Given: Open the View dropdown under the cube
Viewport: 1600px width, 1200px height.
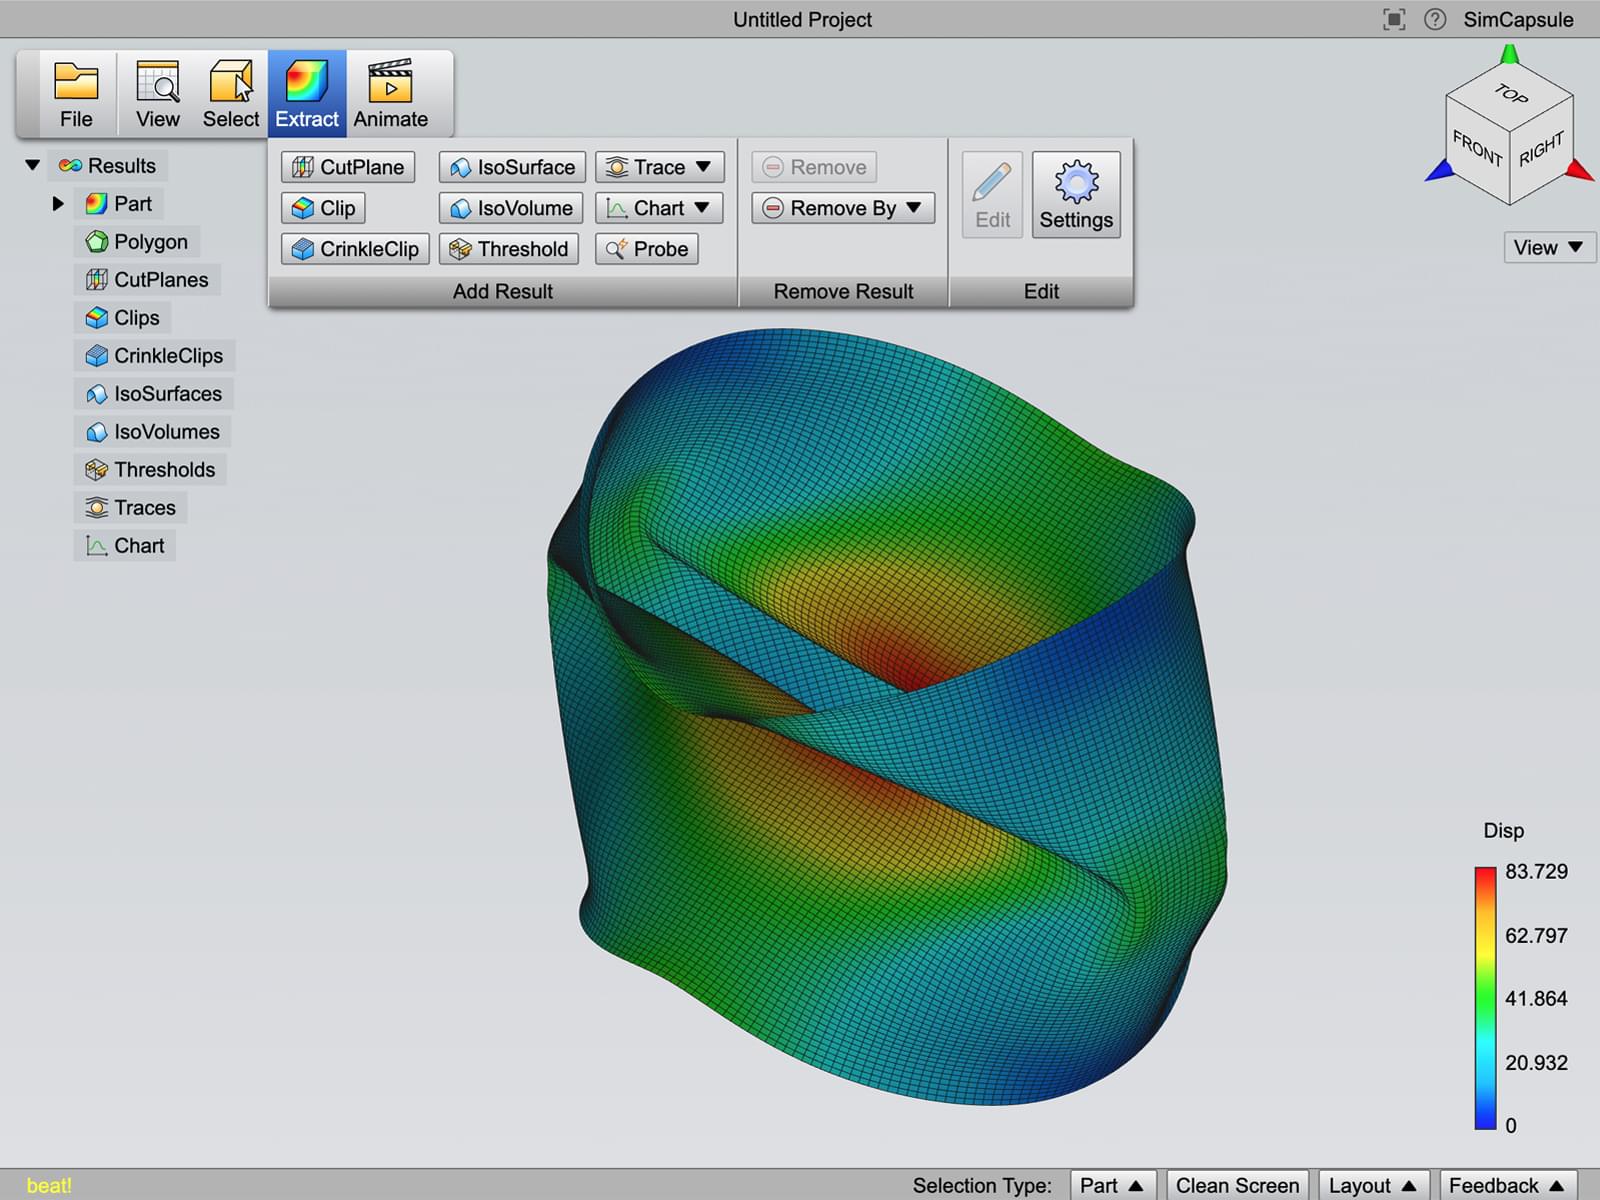Looking at the screenshot, I should tap(1548, 247).
